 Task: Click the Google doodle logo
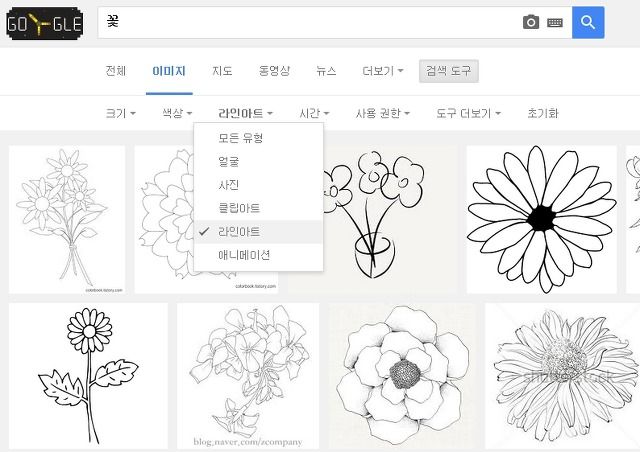[44, 24]
